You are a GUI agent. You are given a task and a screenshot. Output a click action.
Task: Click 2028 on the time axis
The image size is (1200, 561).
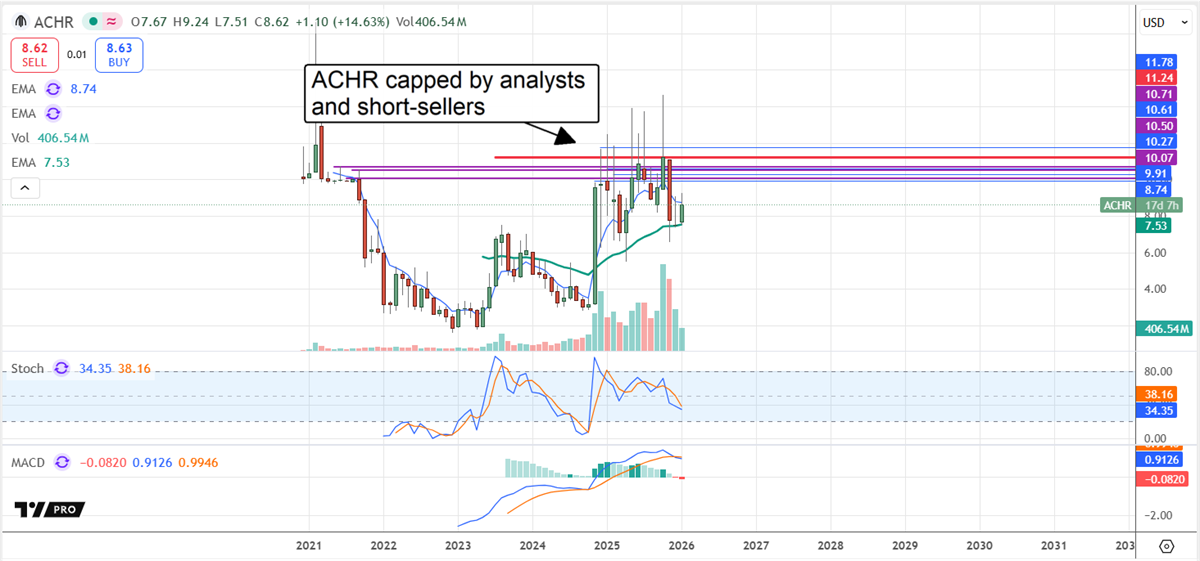831,545
